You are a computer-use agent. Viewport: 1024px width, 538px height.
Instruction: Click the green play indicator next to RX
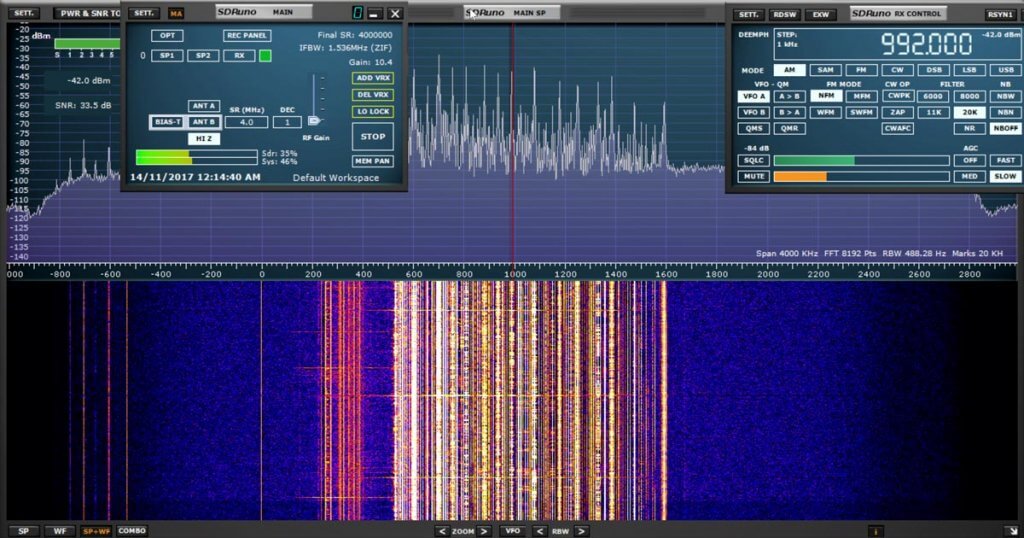[265, 56]
